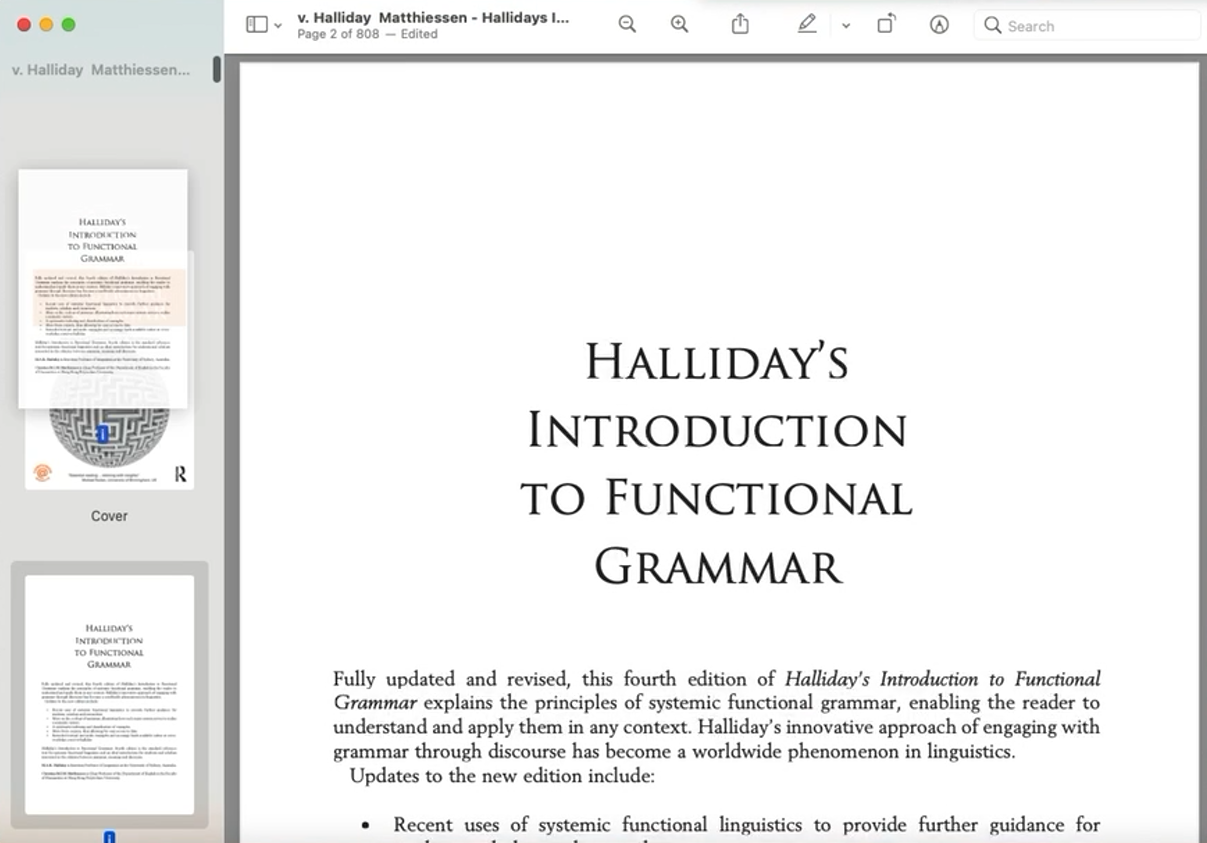Select the sidebar document header "v. Halliday Matthiessen"

(x=100, y=70)
